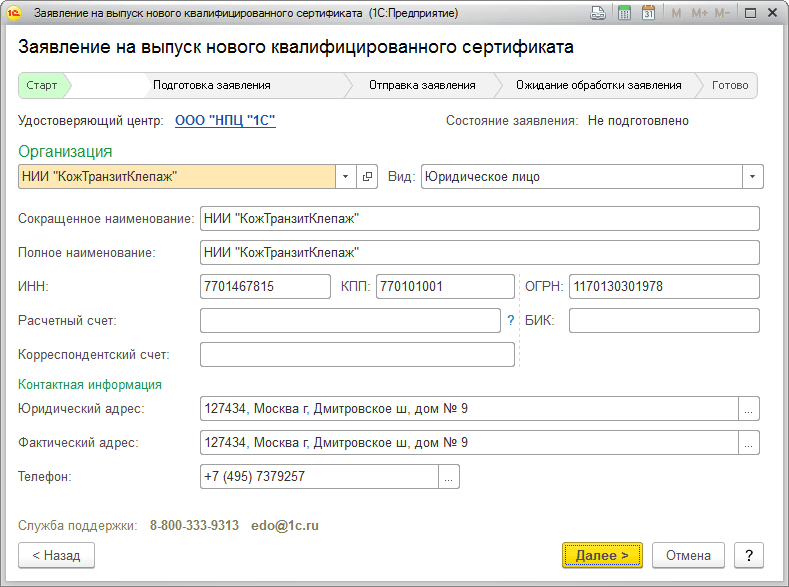Expand the Вид dropdown arrow
This screenshot has height=587, width=789.
pos(753,177)
